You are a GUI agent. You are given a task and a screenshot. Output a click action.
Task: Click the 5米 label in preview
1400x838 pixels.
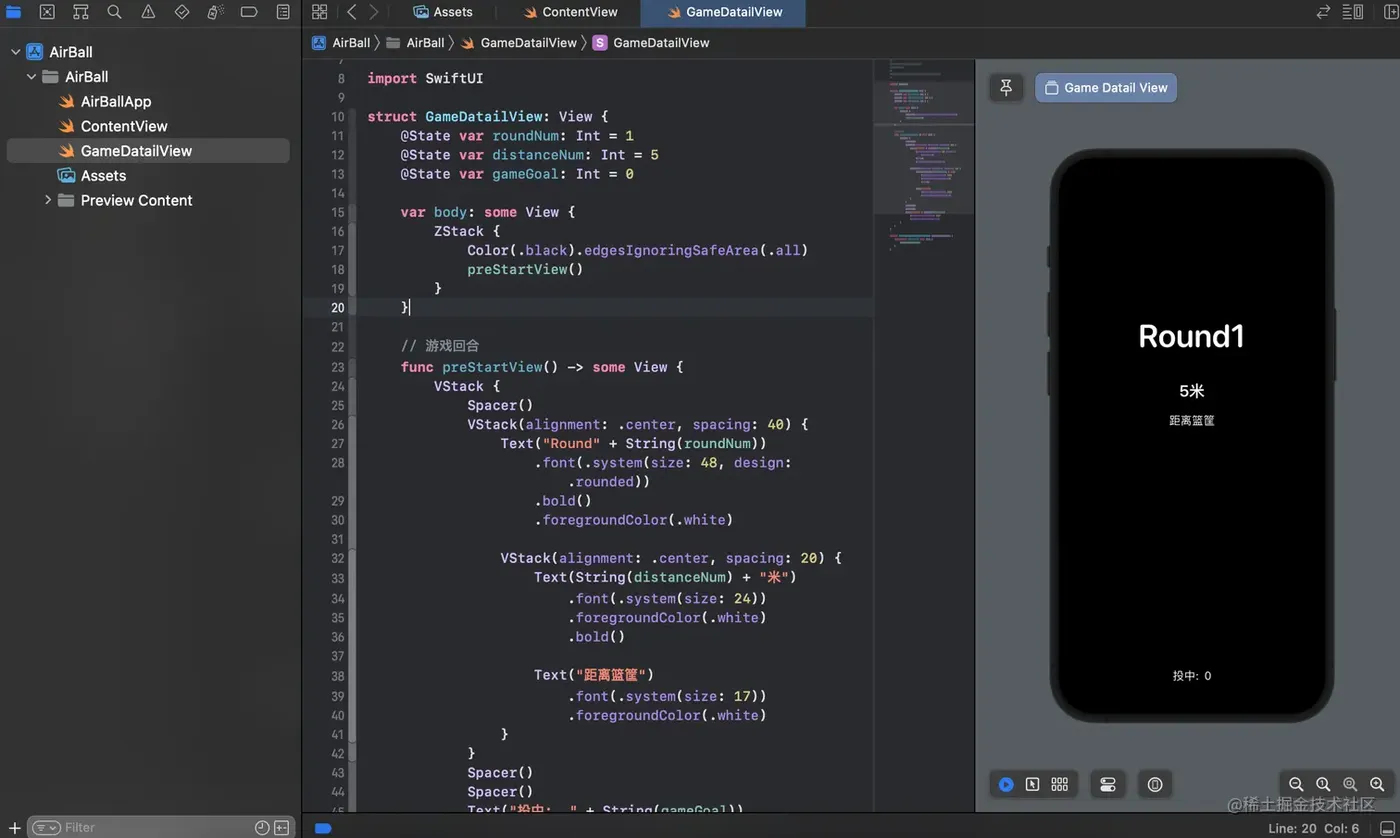(1191, 391)
